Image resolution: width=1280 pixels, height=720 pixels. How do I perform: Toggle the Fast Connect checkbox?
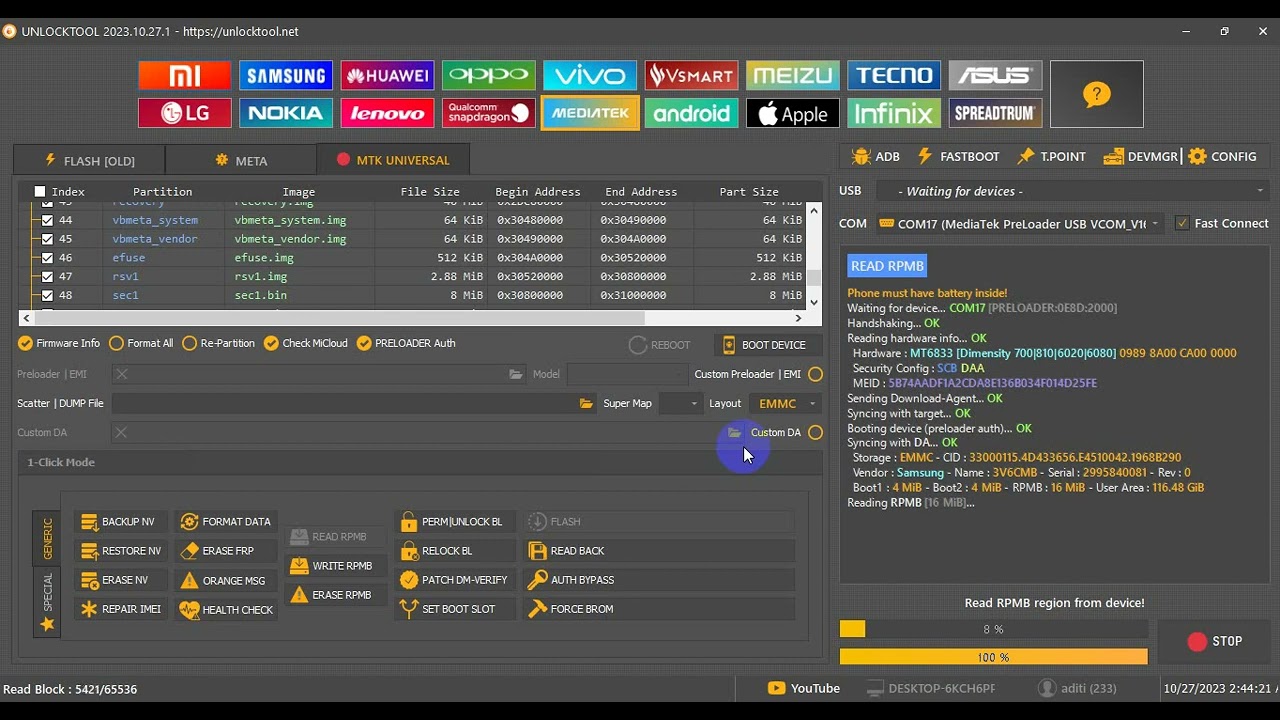[1182, 224]
